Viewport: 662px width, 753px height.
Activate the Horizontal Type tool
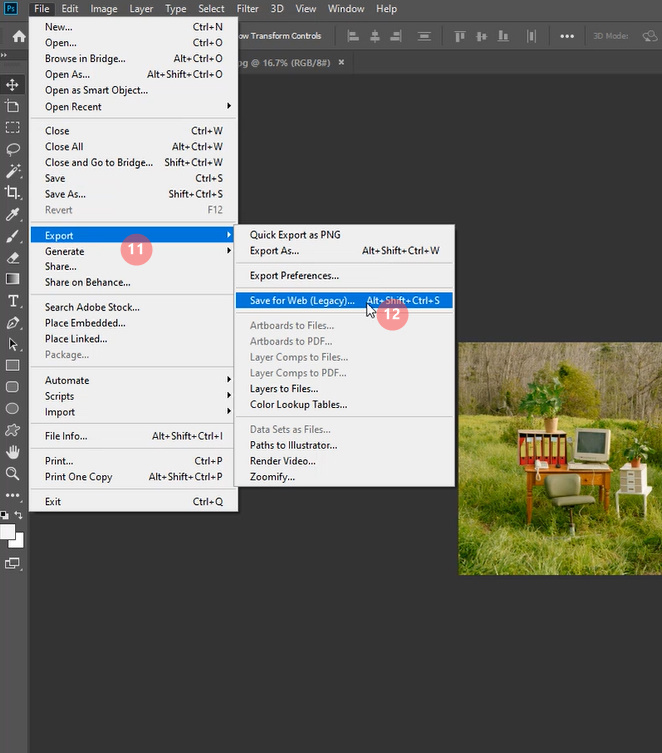13,301
